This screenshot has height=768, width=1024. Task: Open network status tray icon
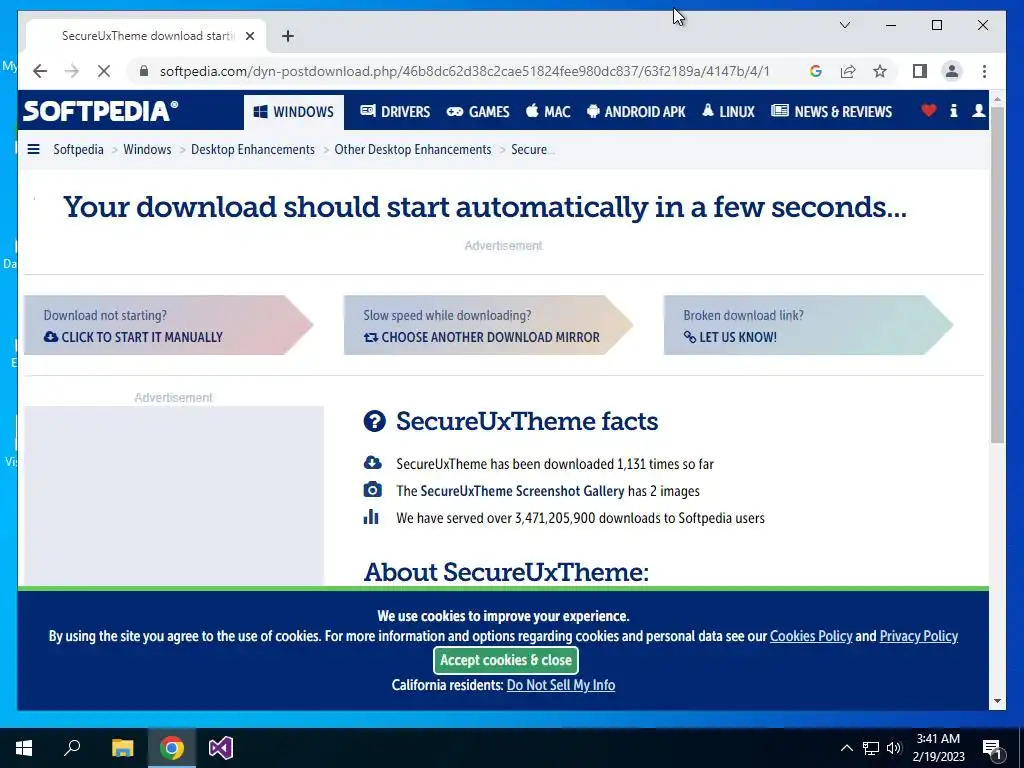pos(871,748)
